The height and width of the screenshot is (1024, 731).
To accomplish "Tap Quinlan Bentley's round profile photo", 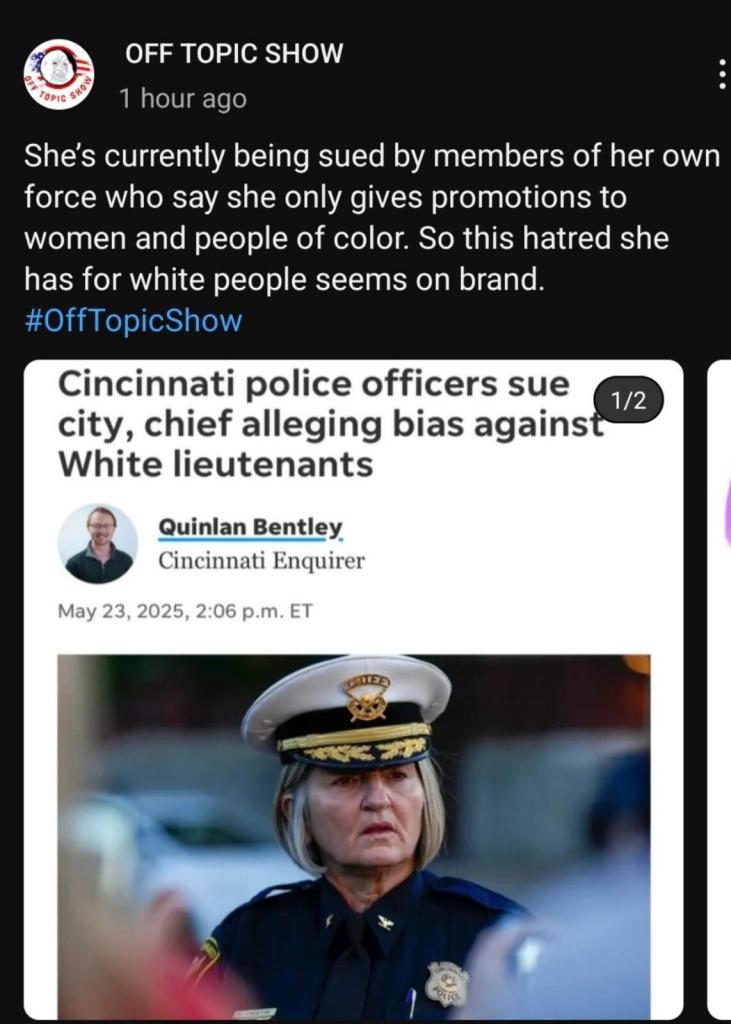I will [x=98, y=543].
